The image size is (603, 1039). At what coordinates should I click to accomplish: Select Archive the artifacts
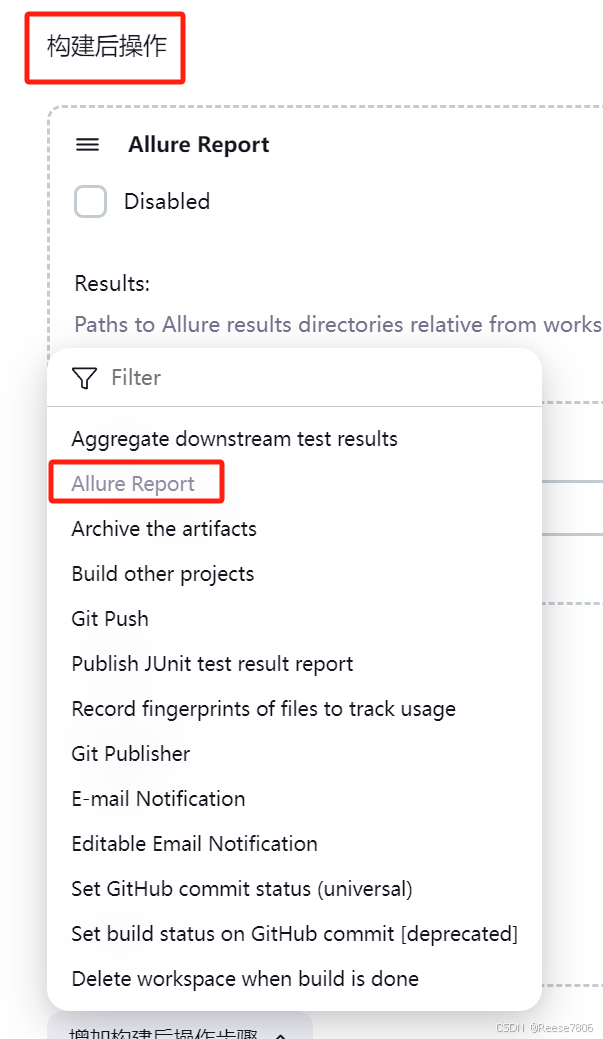164,529
